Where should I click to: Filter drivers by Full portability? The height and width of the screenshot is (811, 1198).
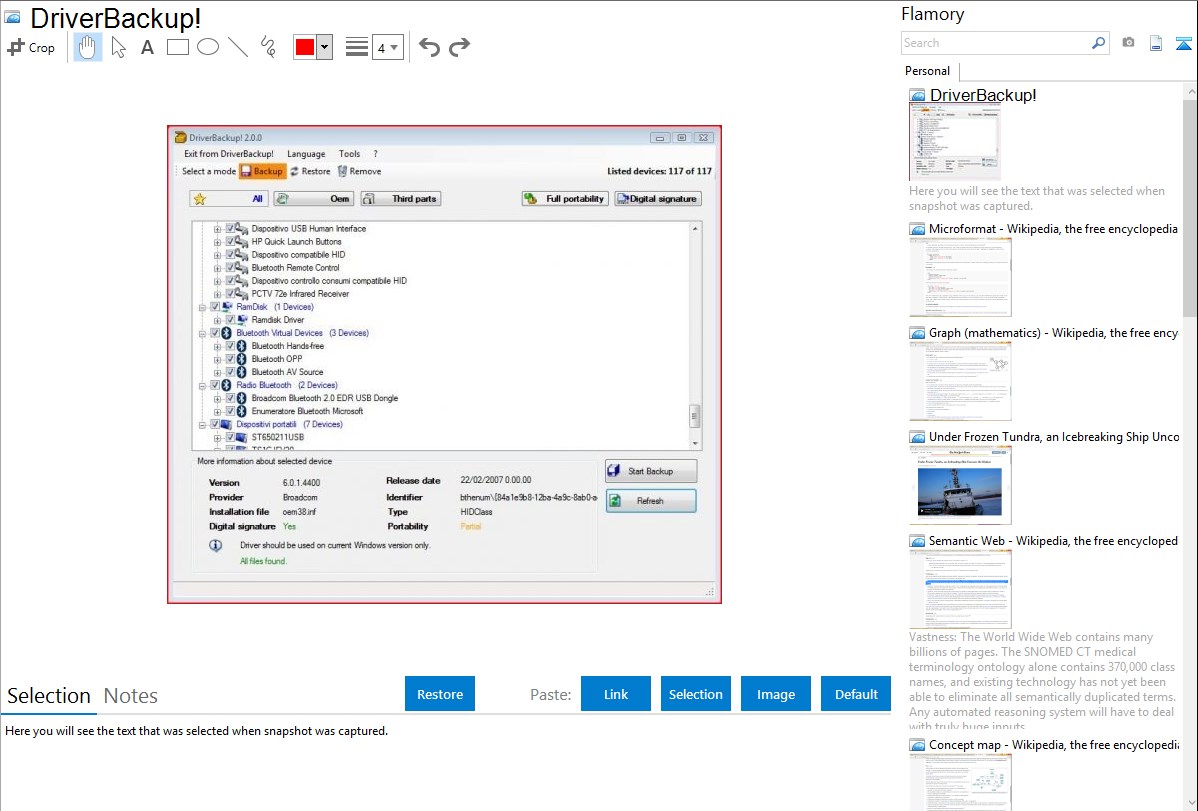(565, 199)
